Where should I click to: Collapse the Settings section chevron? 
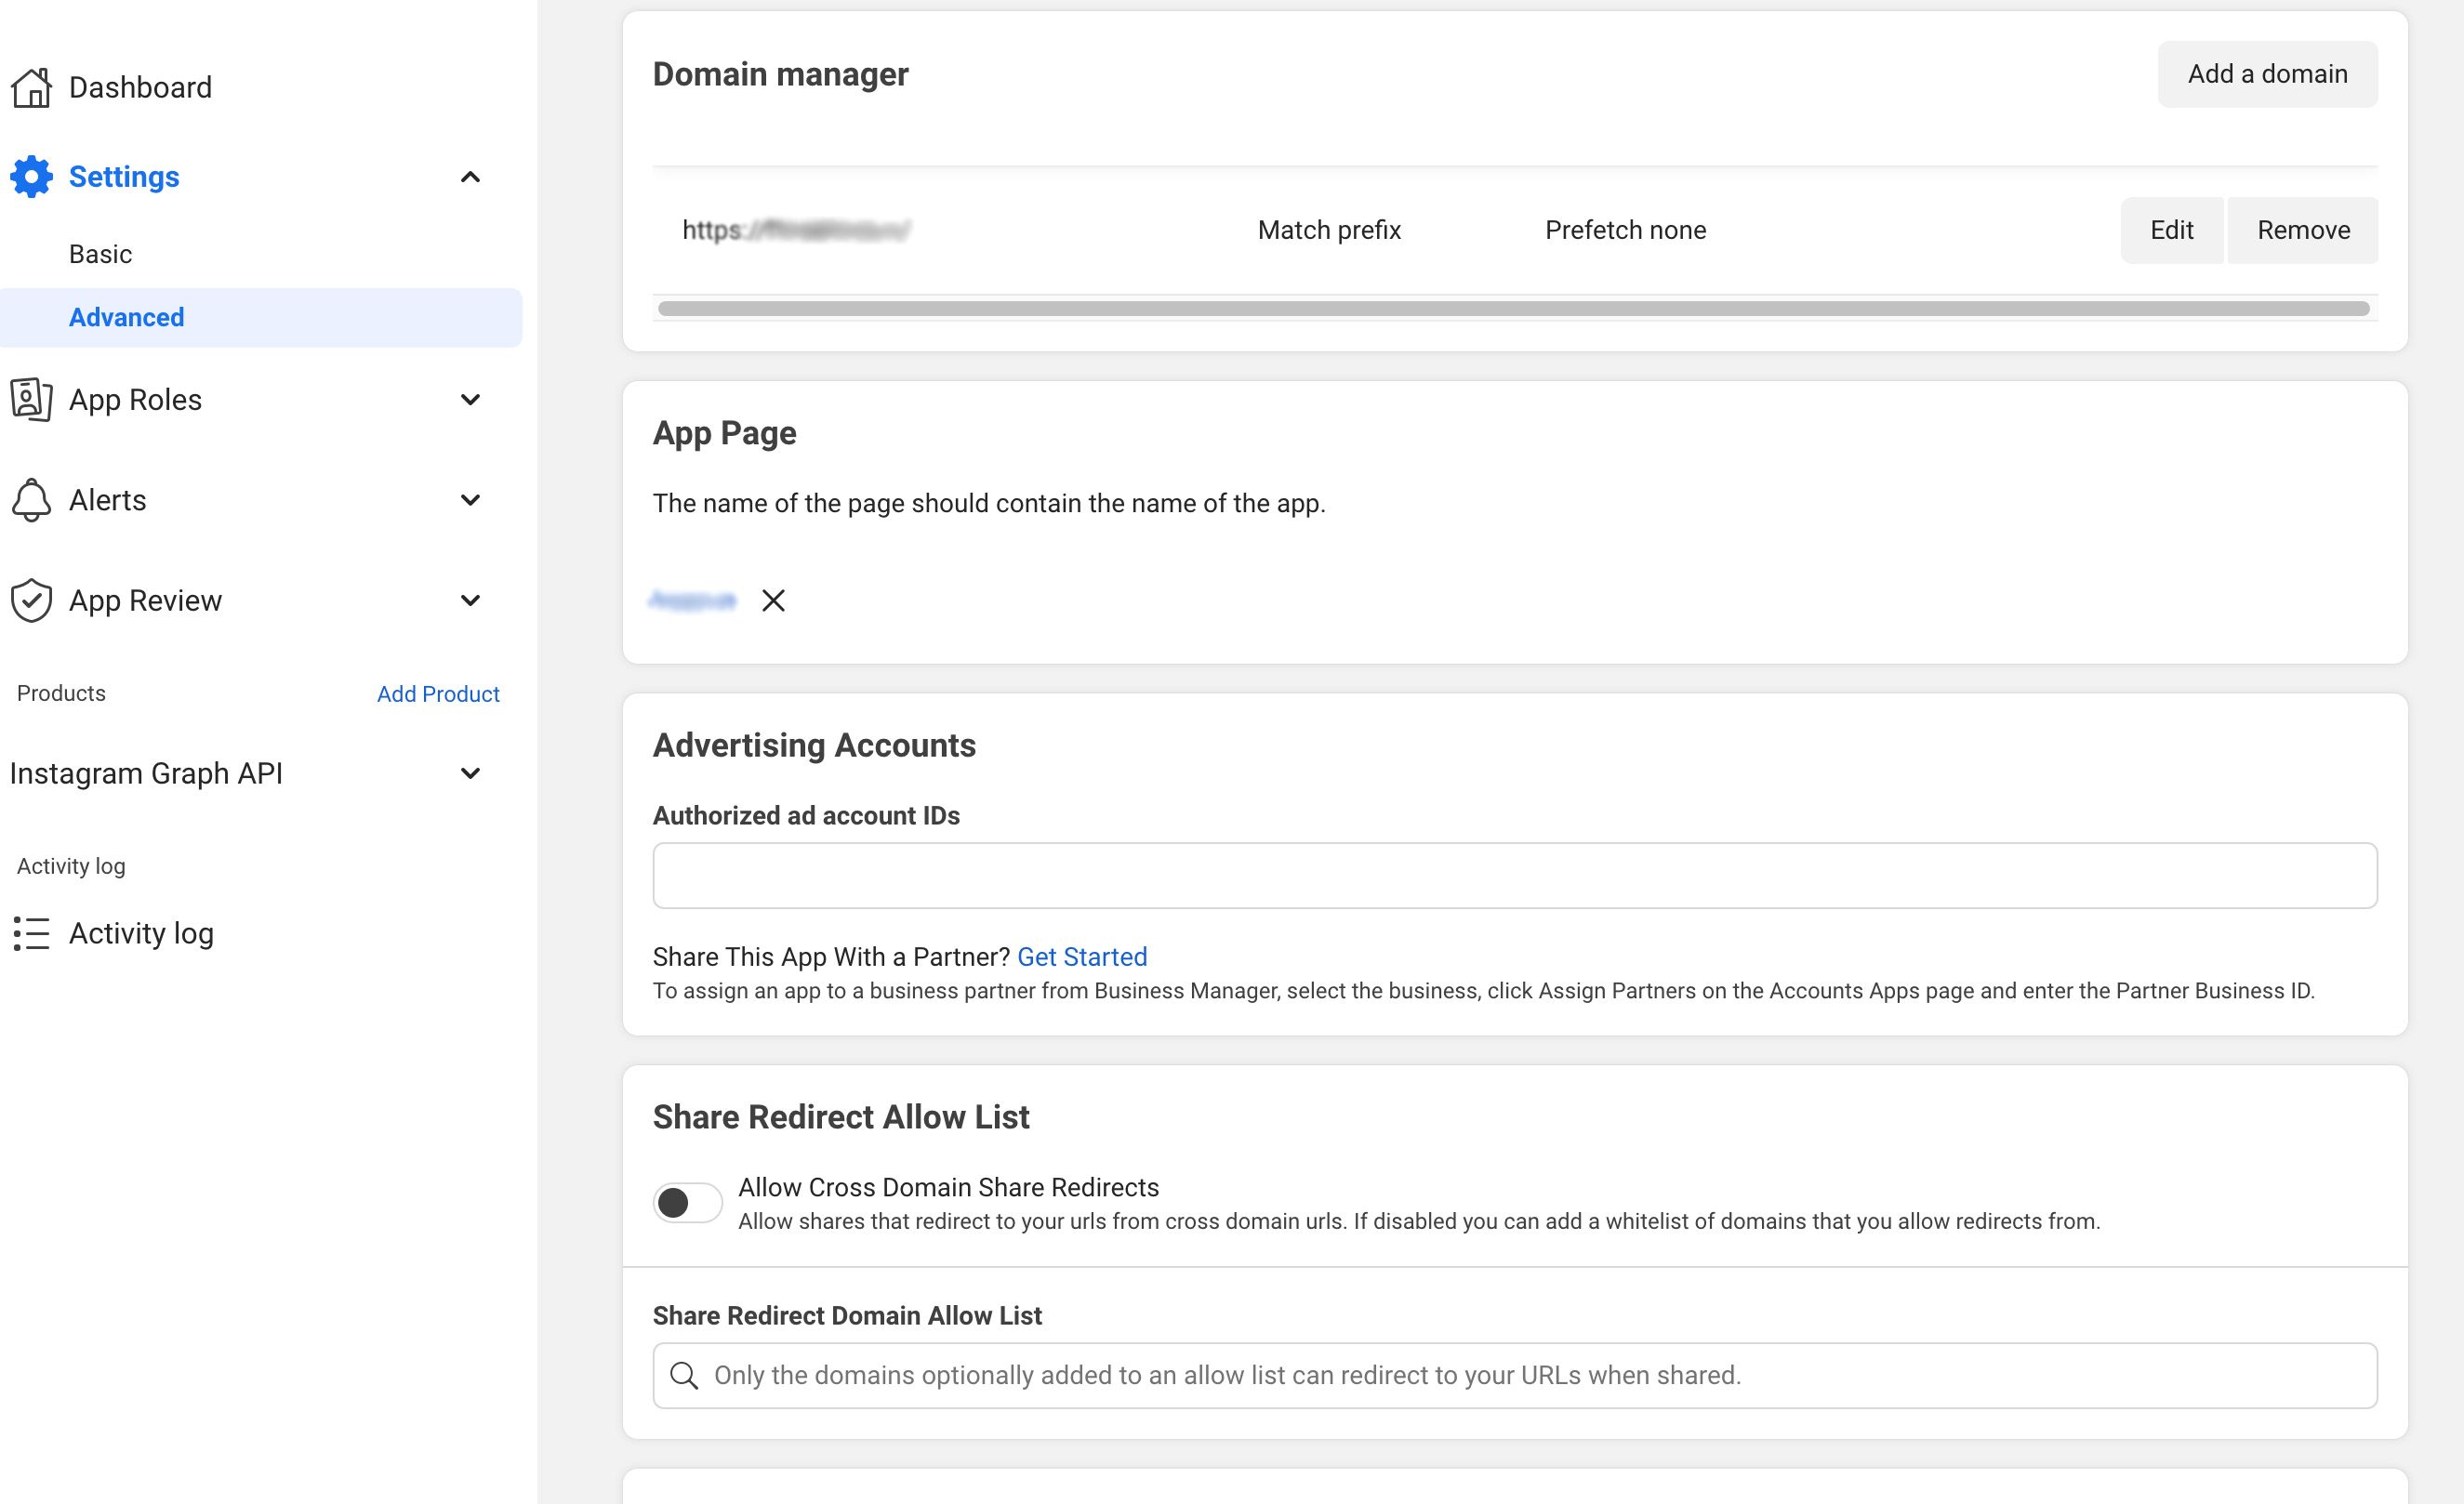470,177
